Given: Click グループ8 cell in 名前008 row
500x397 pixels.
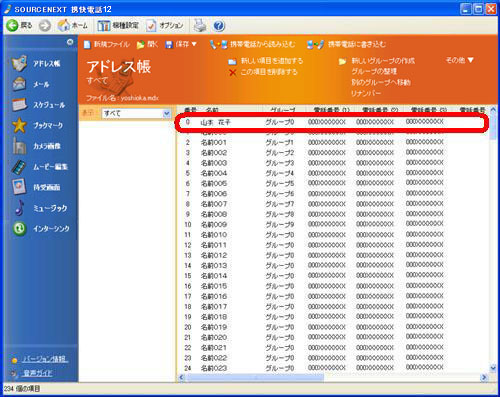Looking at the screenshot, I should [280, 214].
